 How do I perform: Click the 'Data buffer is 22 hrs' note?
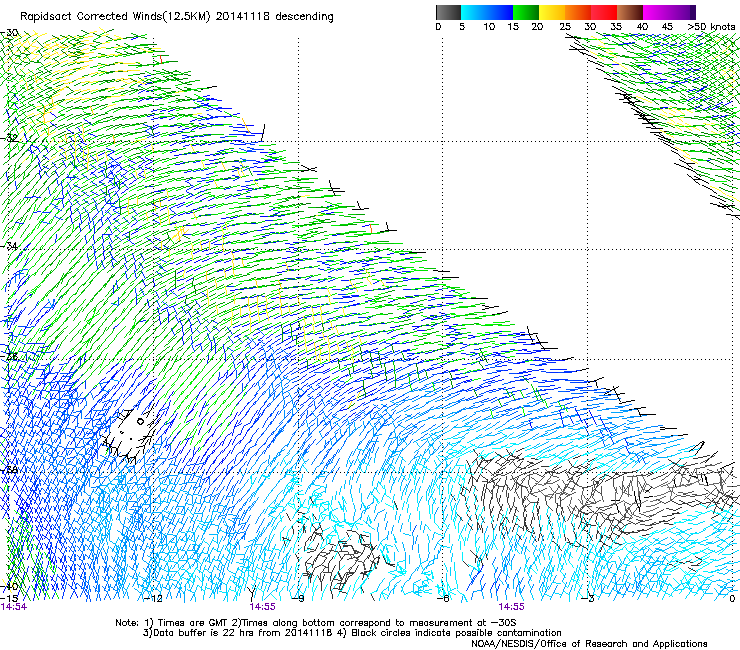[238, 633]
